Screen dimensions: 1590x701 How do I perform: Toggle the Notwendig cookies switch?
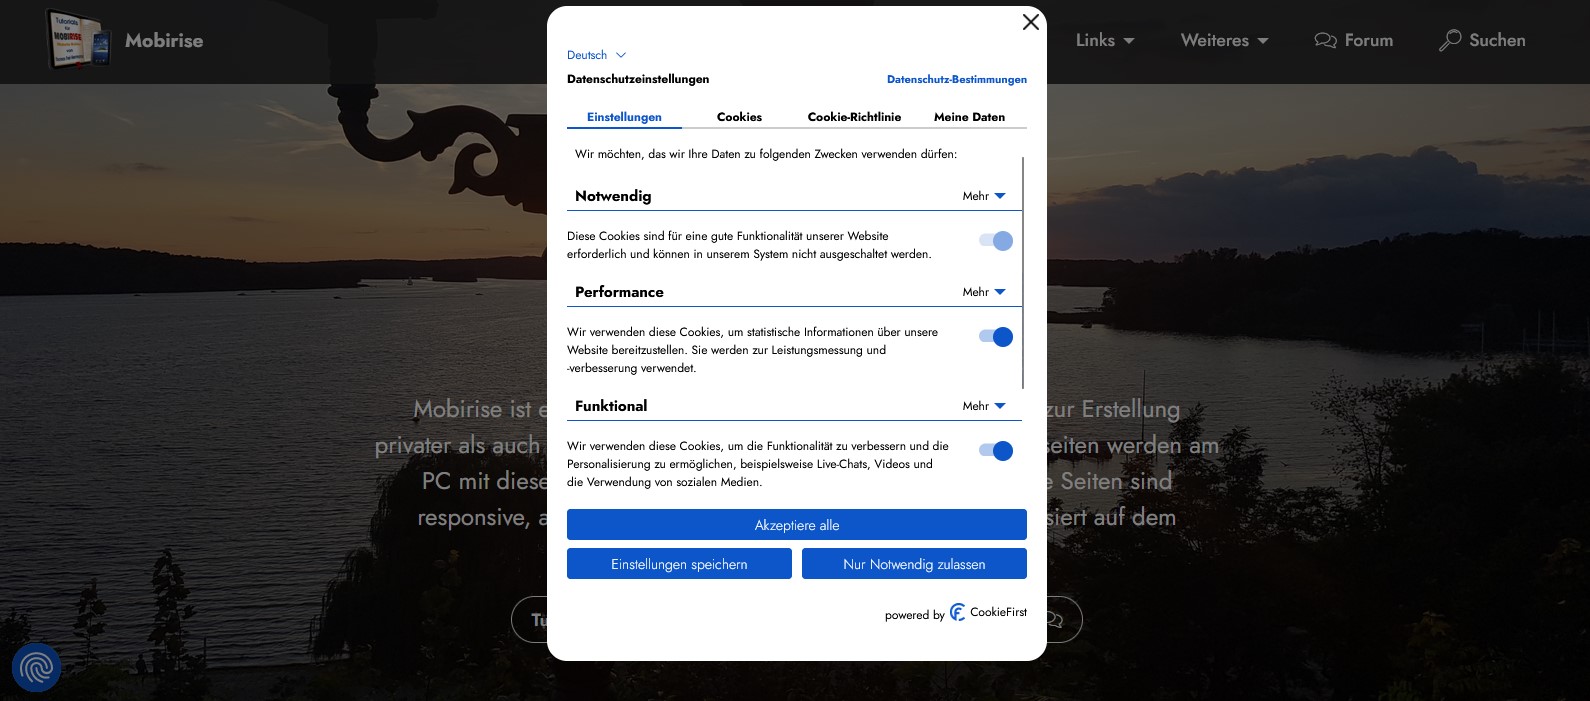point(996,241)
